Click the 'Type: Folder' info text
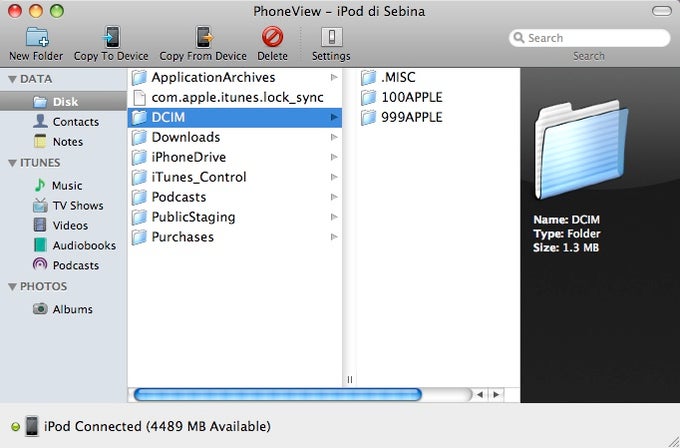Image resolution: width=680 pixels, height=448 pixels. click(567, 234)
